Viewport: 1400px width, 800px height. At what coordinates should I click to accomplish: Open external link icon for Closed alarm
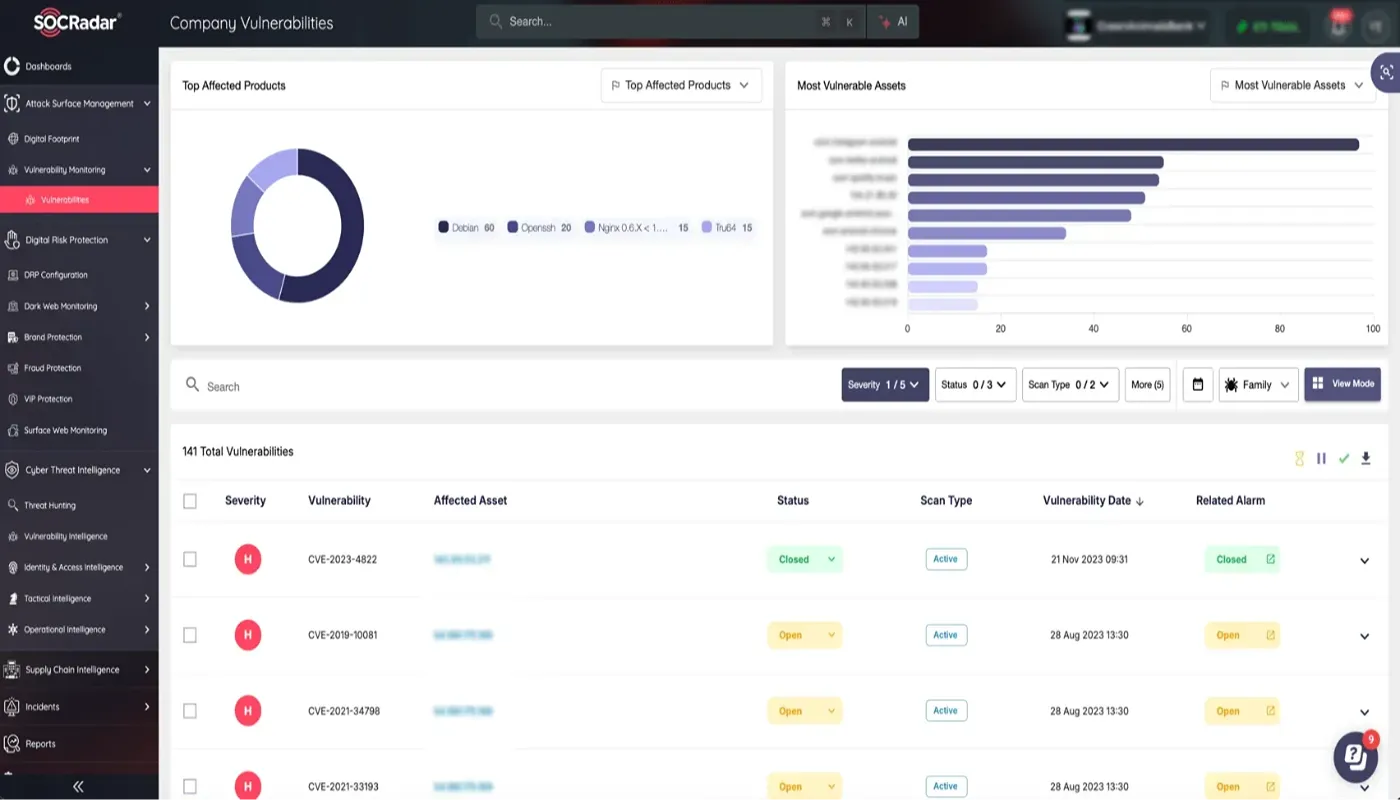1271,559
